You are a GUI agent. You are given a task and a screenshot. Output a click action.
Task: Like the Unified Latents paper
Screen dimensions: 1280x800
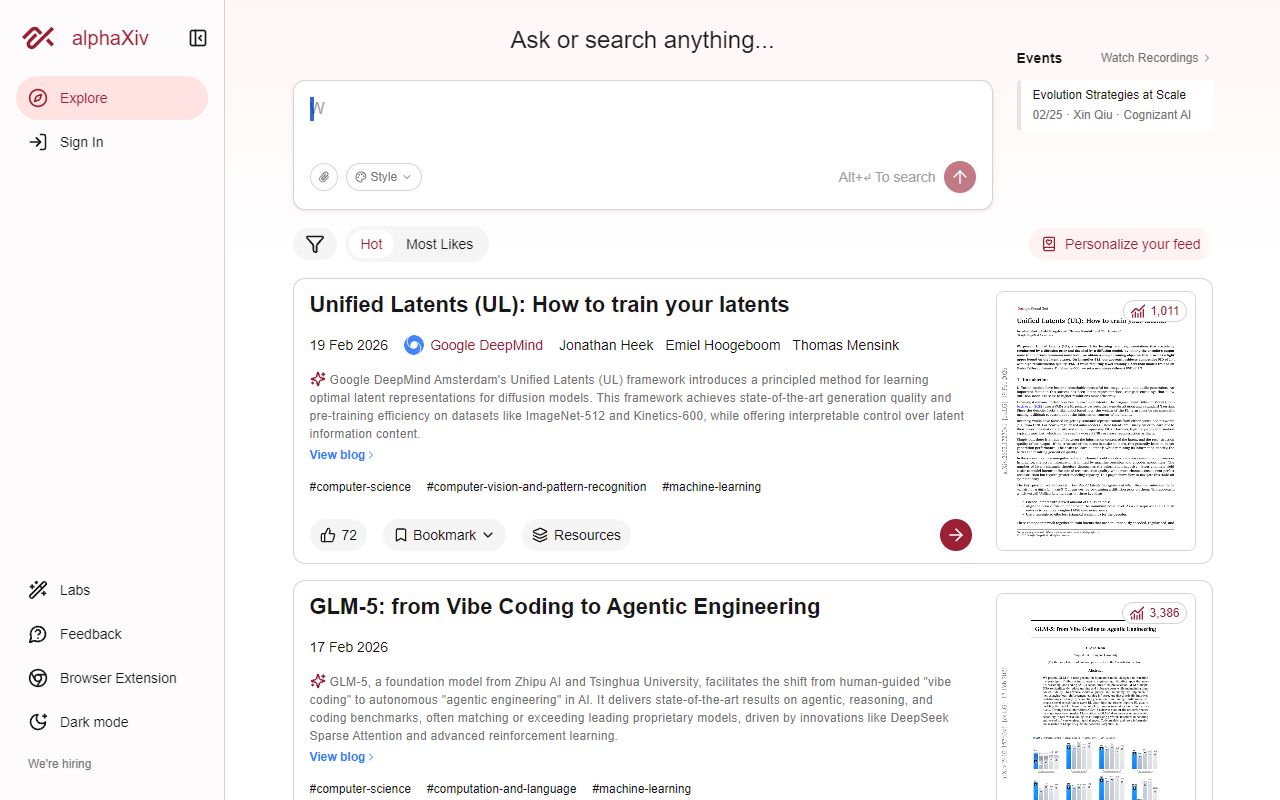[x=338, y=535]
